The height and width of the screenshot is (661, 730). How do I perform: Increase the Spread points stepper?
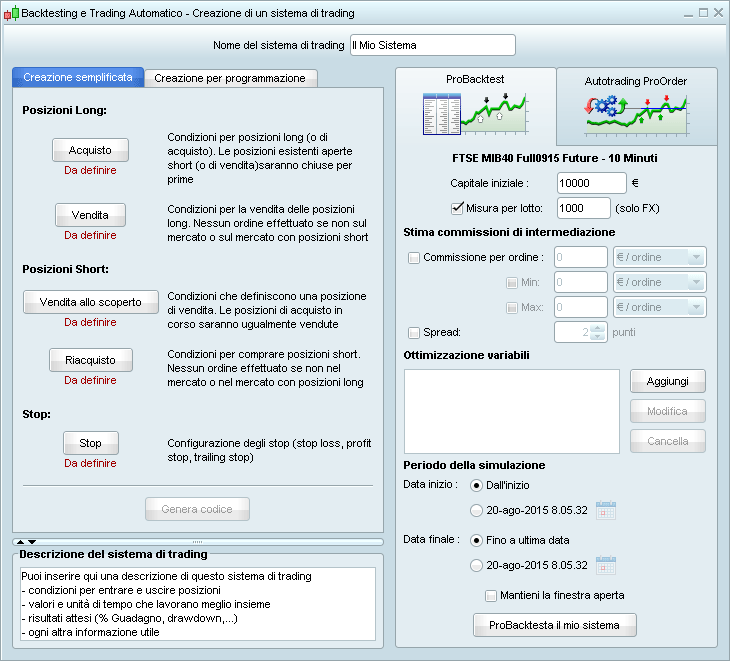click(x=598, y=328)
